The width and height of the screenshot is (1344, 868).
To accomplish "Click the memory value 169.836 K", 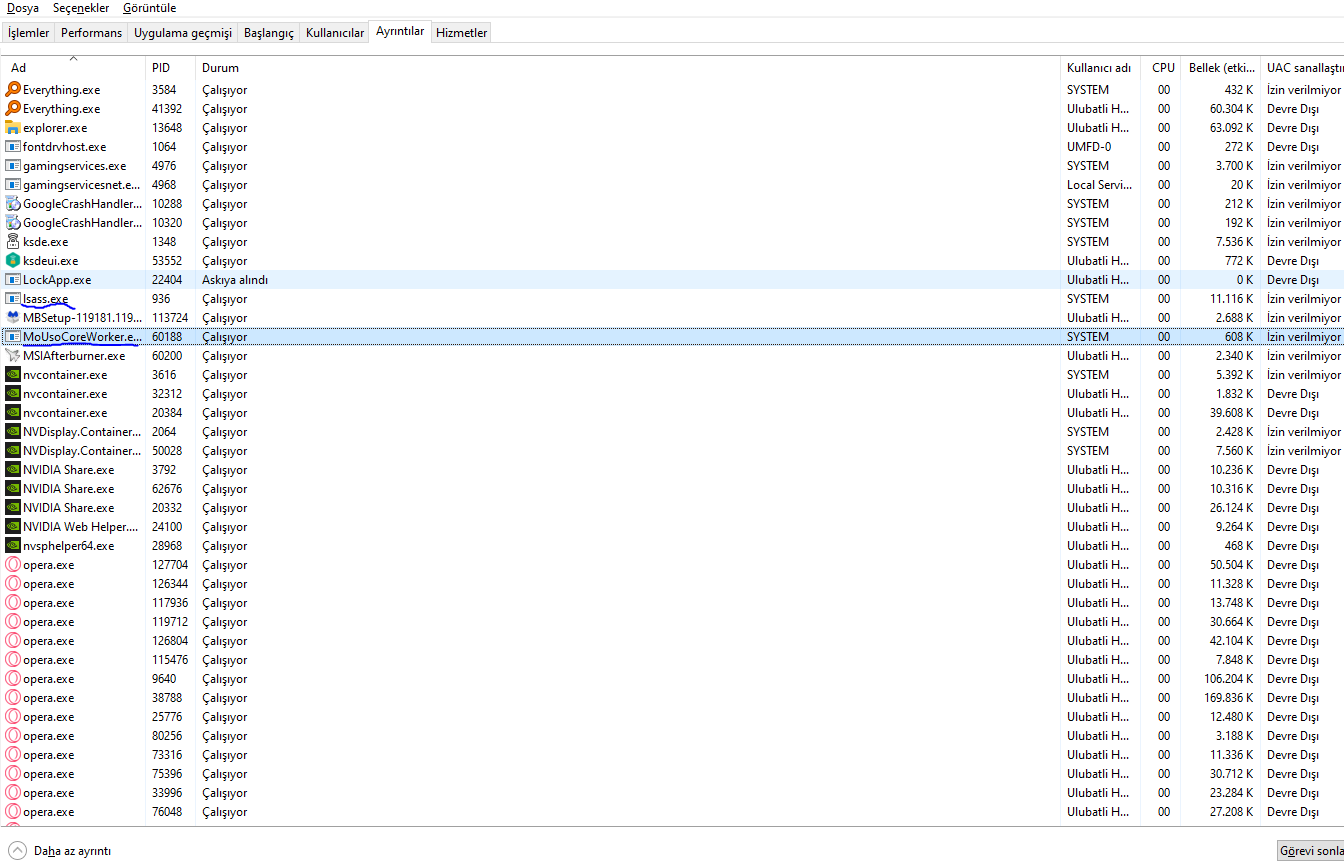I will [1229, 698].
